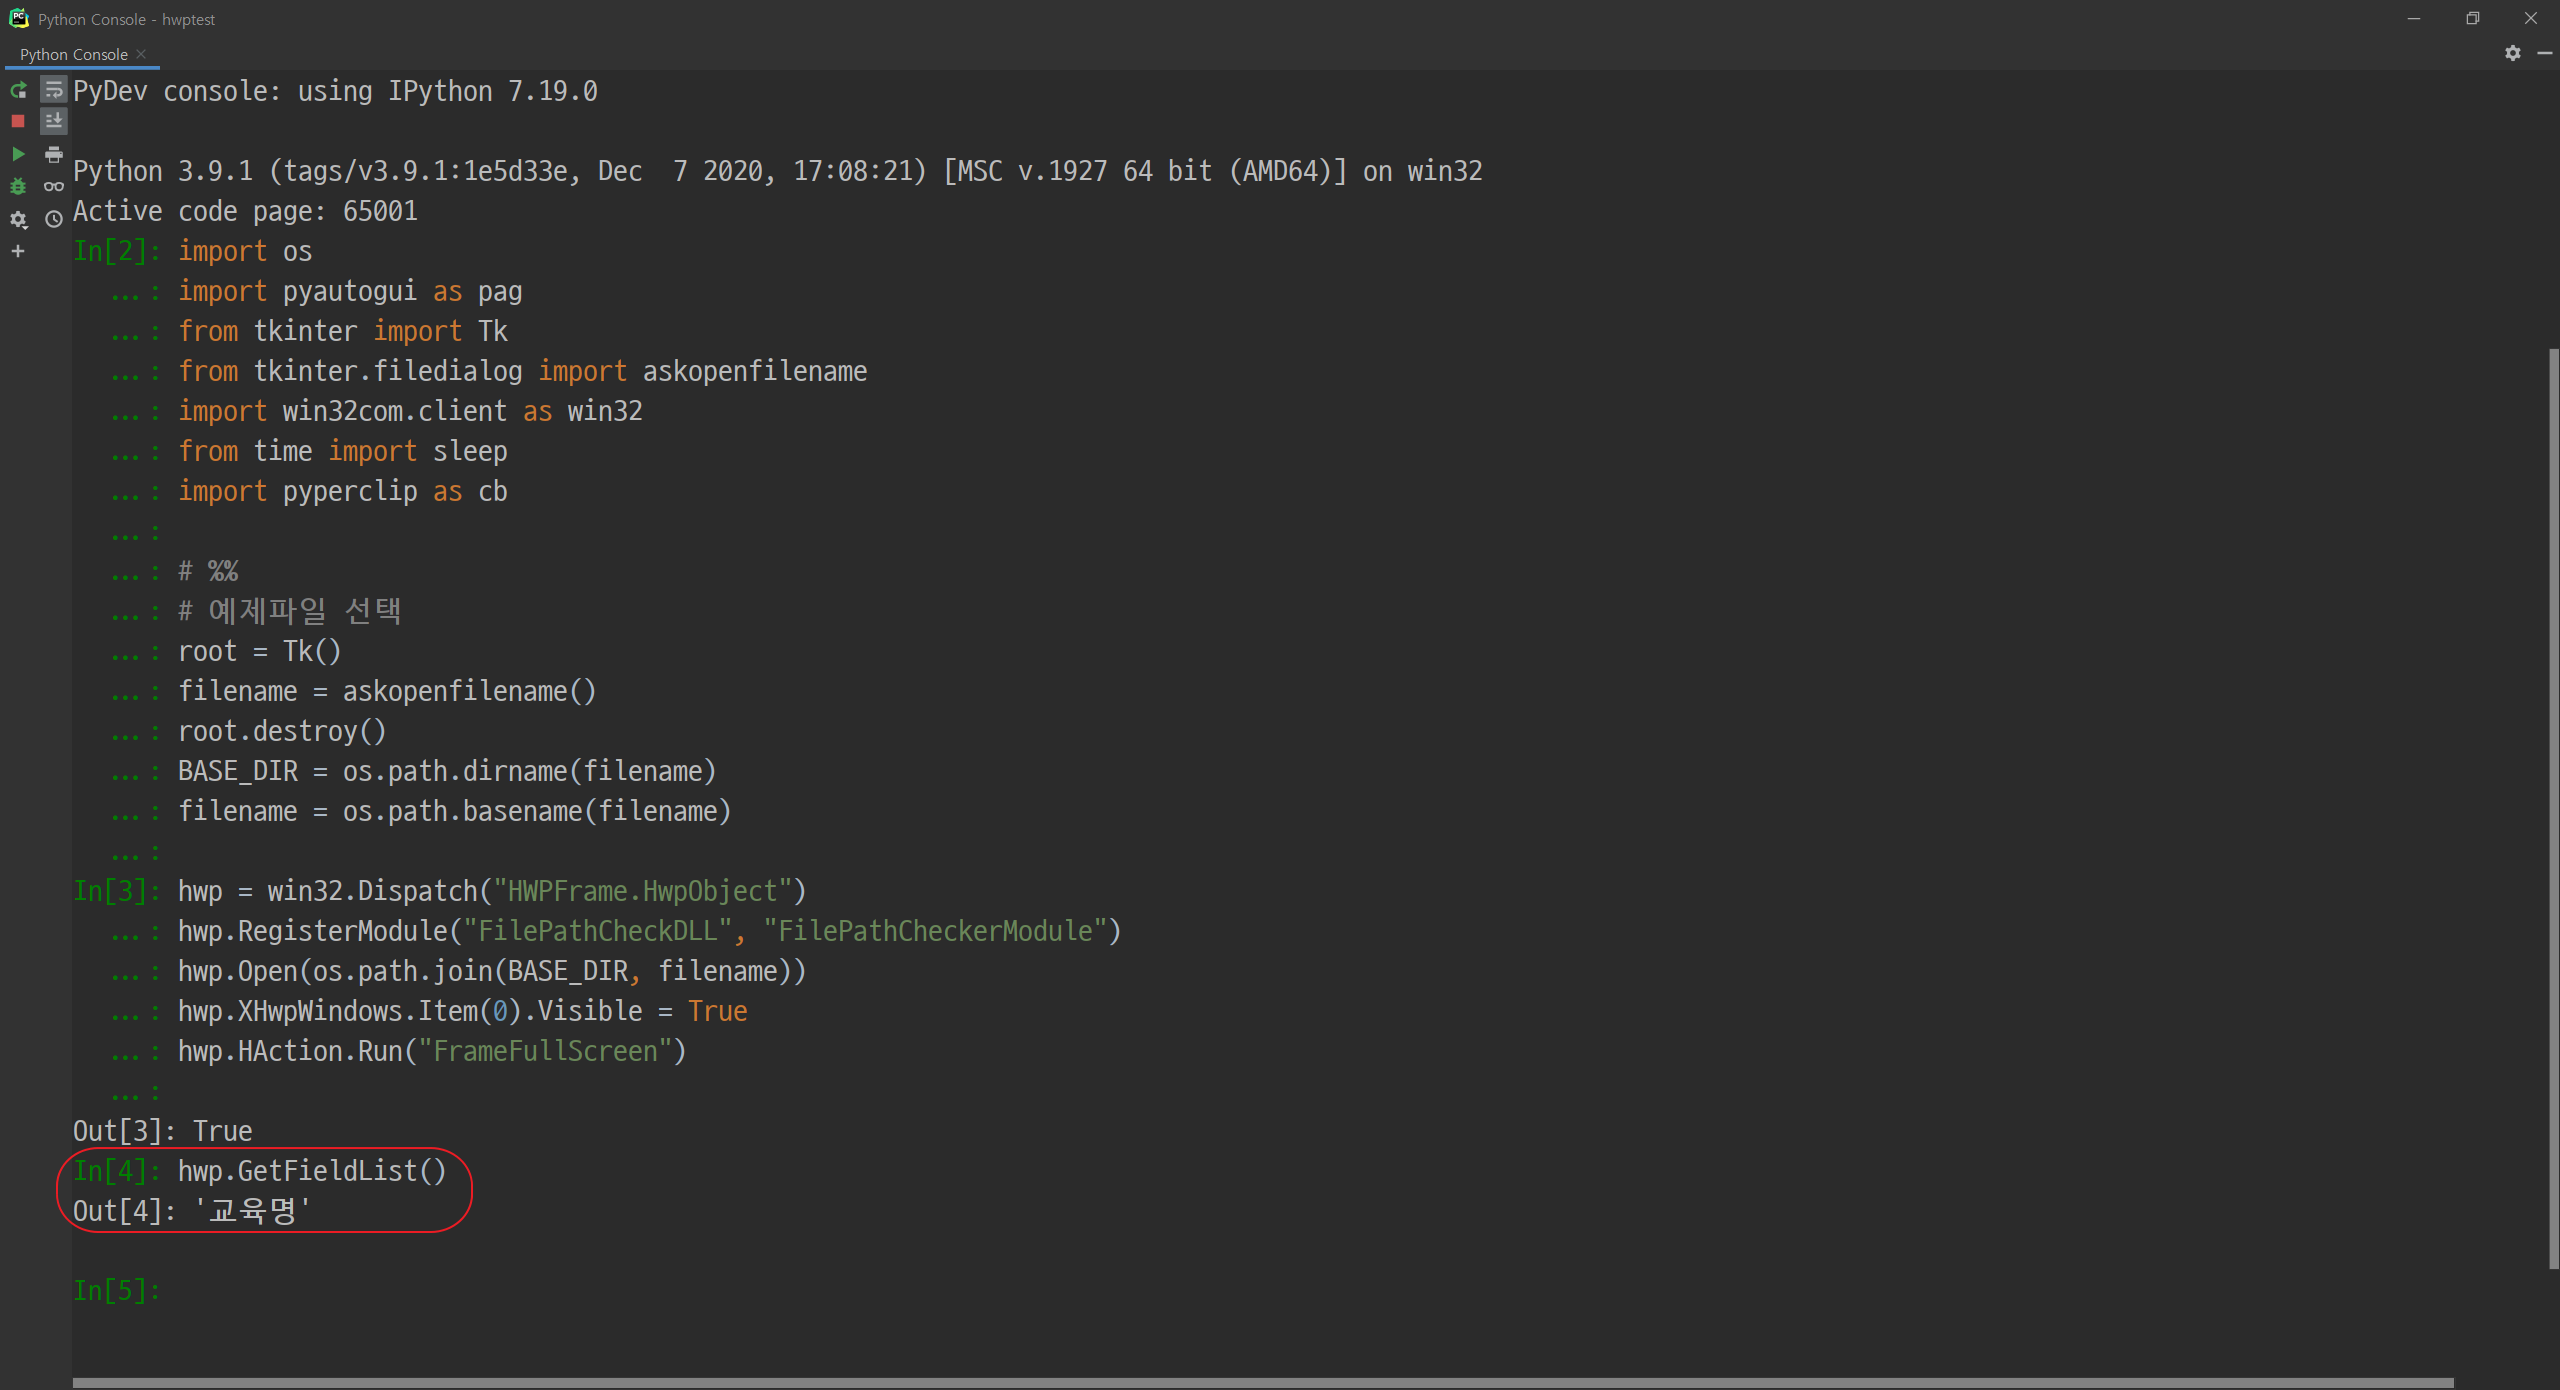Close the Python Console tab
2560x1390 pixels.
tap(141, 54)
